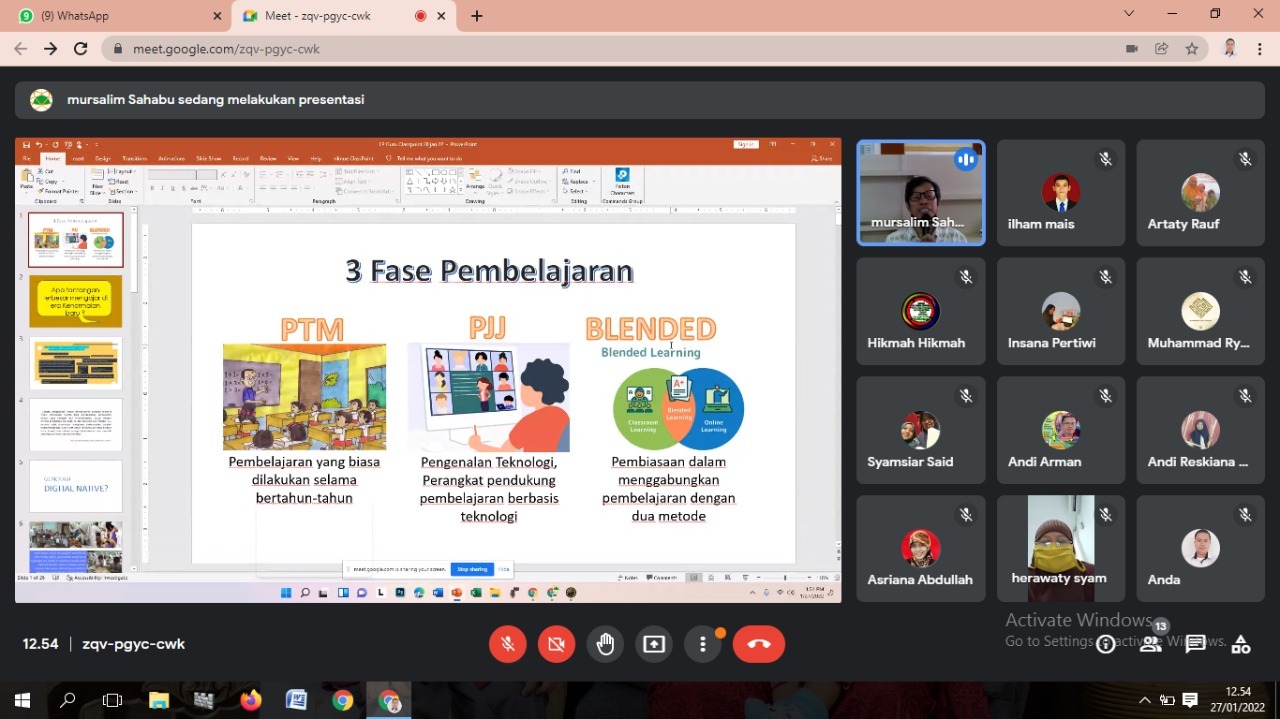
Task: Open Firefox from the Windows taskbar
Action: [251, 700]
